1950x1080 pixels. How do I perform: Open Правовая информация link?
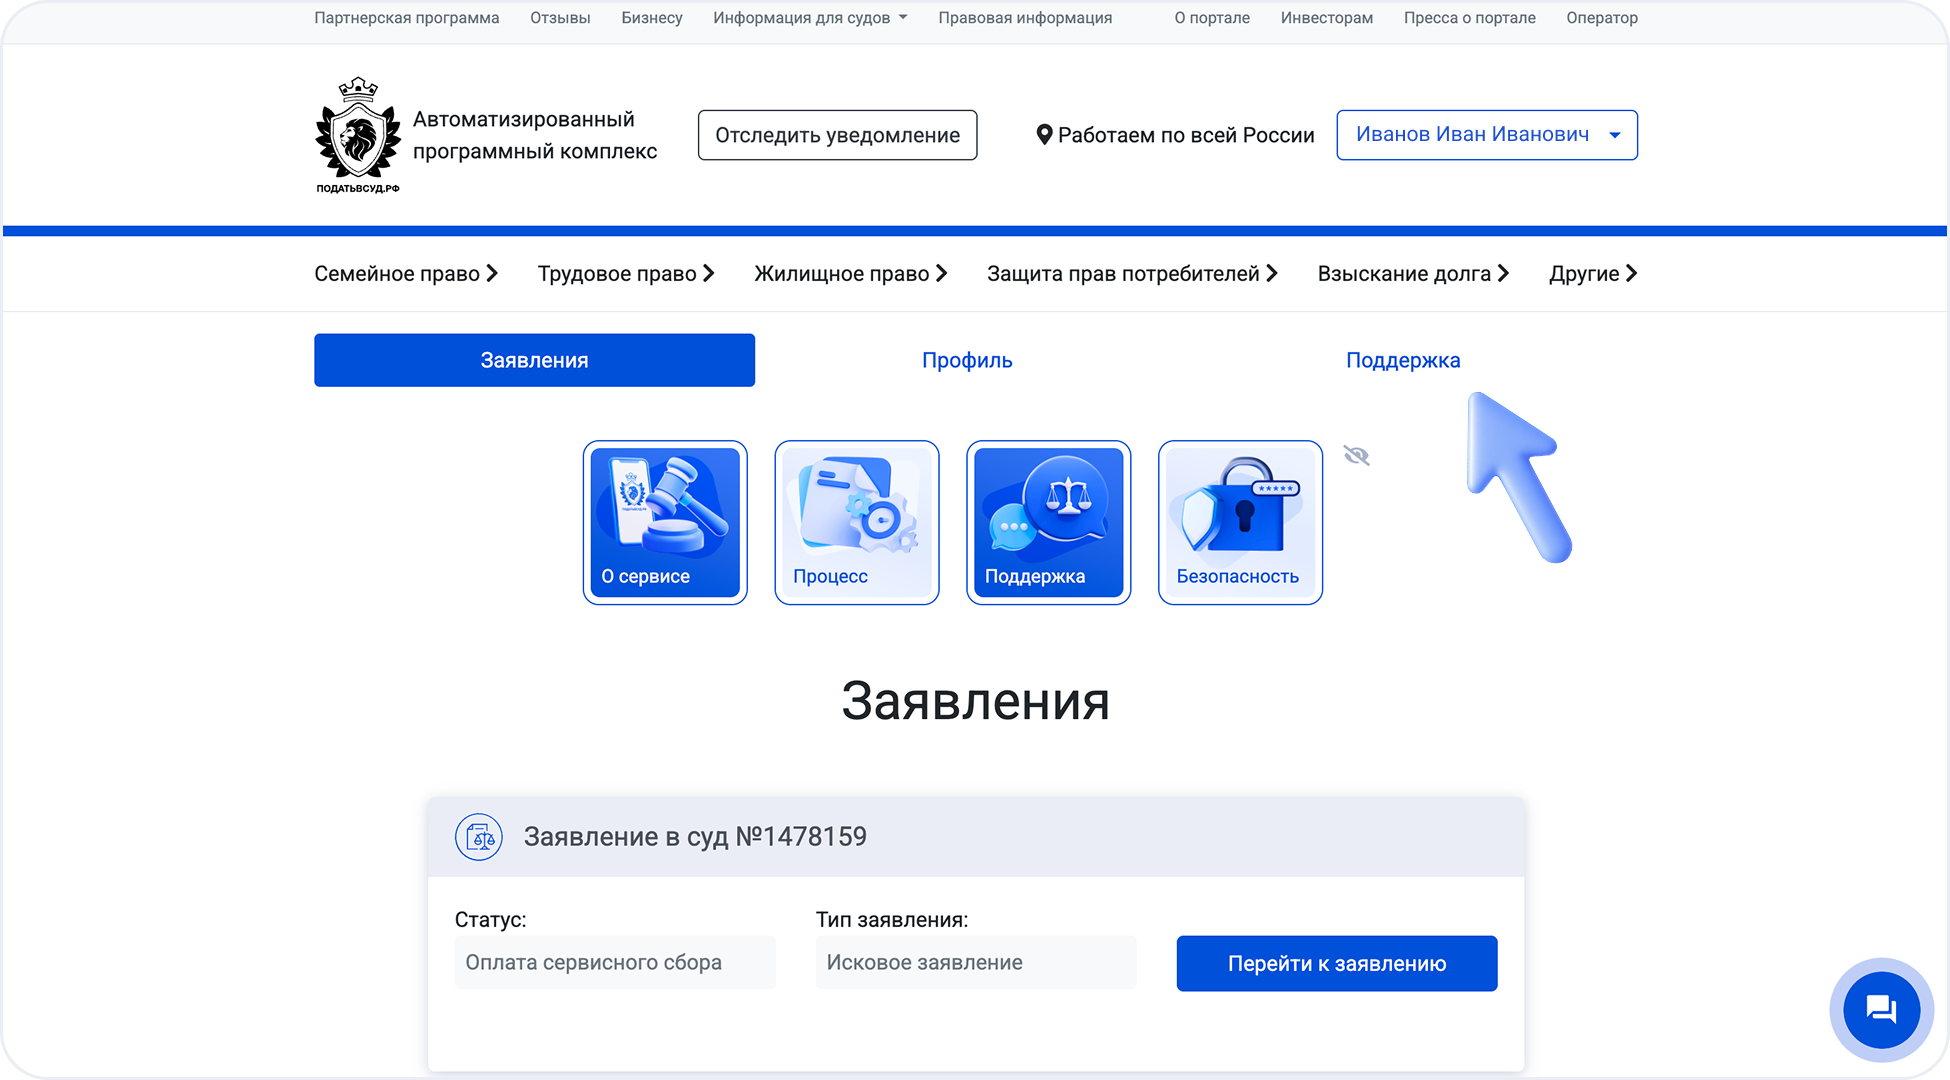pyautogui.click(x=1025, y=18)
